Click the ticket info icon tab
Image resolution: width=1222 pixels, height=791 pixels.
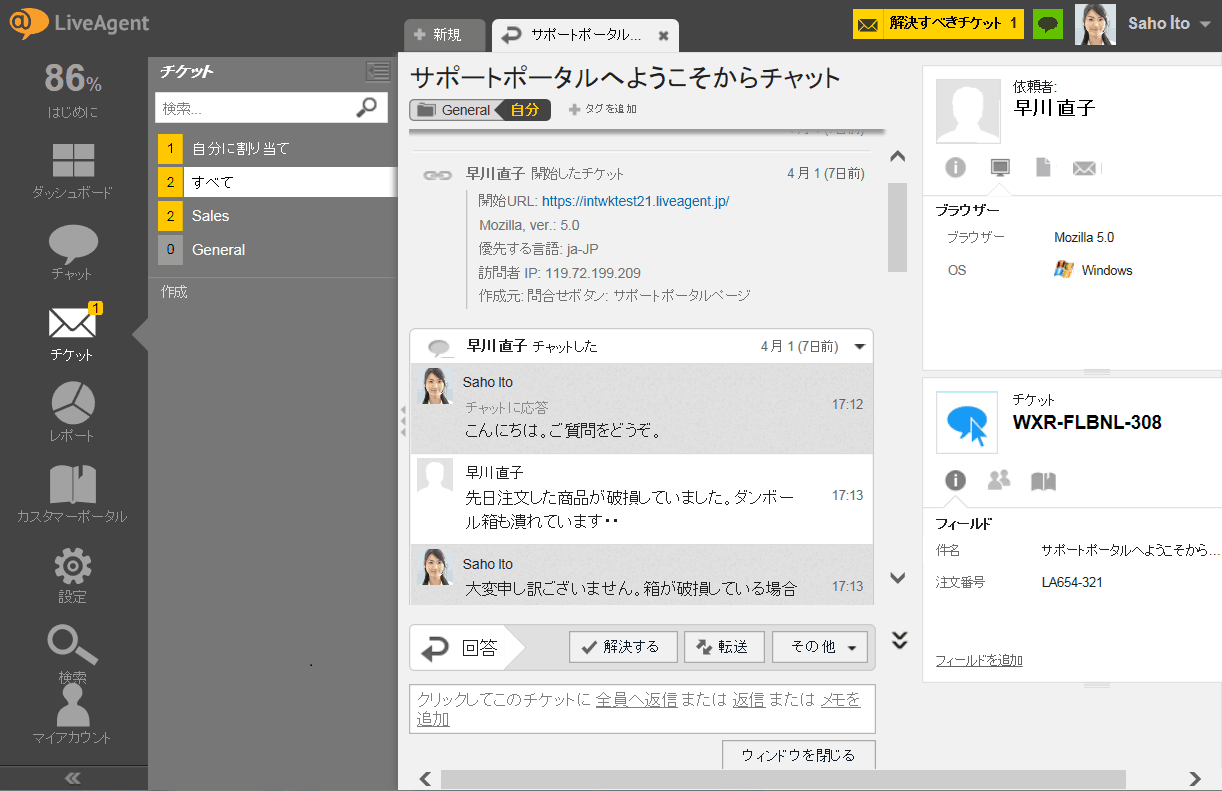pos(955,481)
